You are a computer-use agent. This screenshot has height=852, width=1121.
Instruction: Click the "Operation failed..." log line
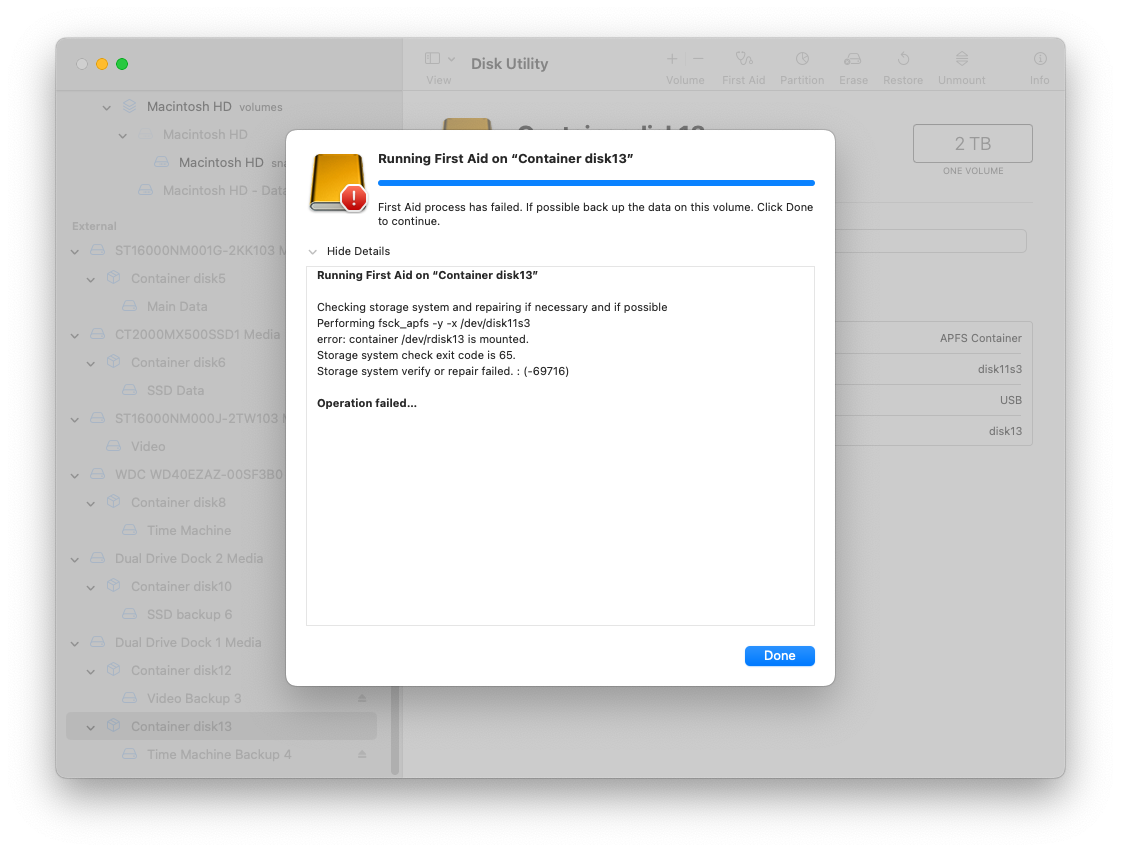(367, 403)
